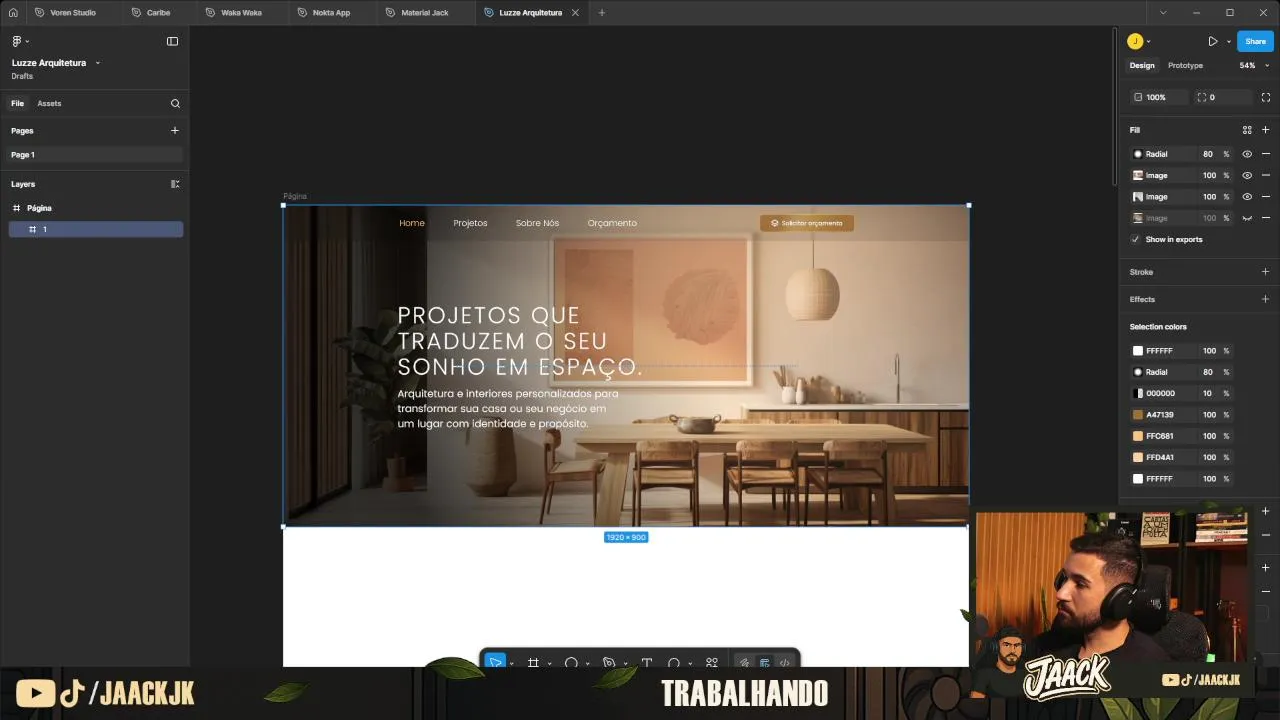Viewport: 1280px width, 720px height.
Task: Click the Share button
Action: pyautogui.click(x=1255, y=41)
